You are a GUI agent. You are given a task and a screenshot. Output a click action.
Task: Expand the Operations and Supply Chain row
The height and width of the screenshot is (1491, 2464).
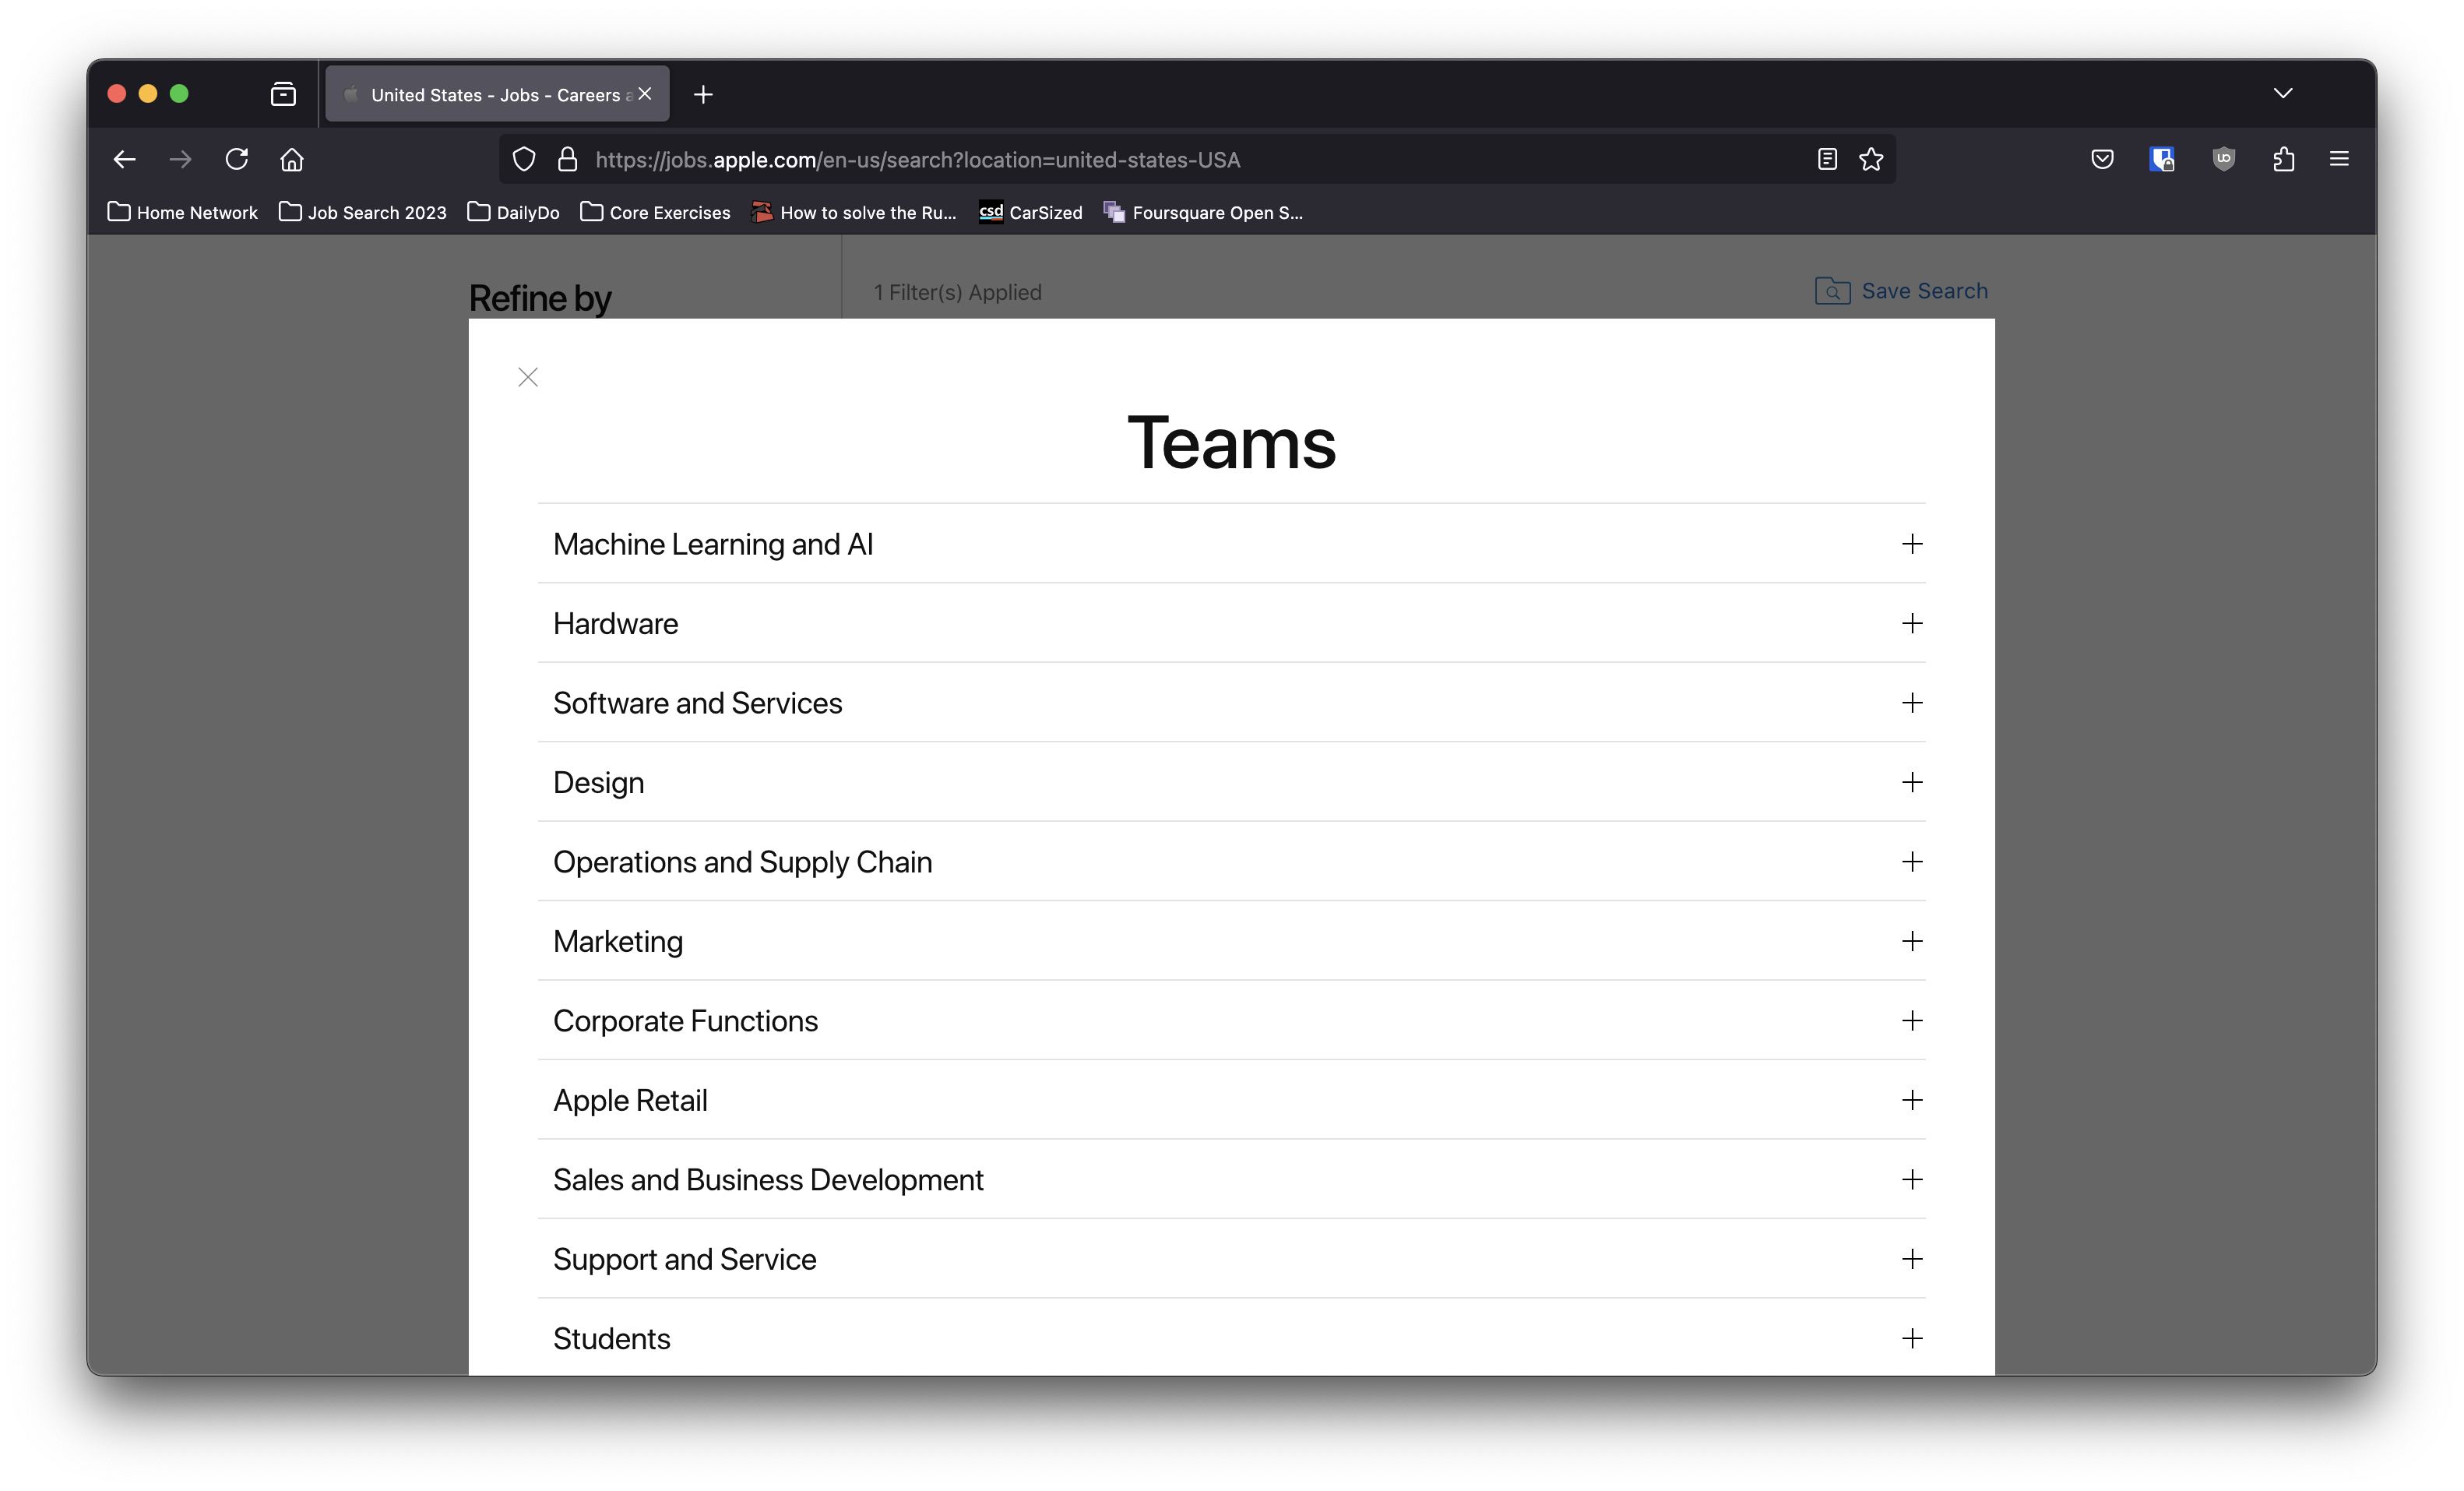(x=1911, y=862)
